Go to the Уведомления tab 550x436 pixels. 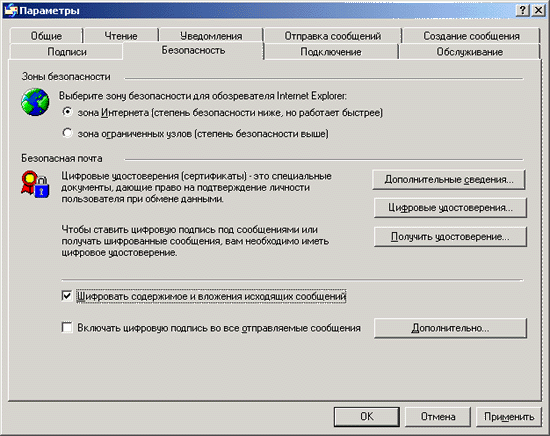(x=211, y=36)
